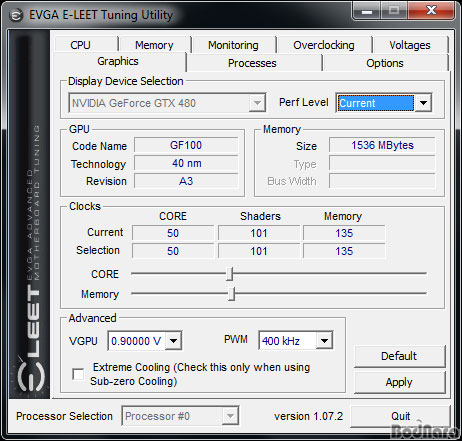
Task: Open the Options tab
Action: [x=385, y=63]
